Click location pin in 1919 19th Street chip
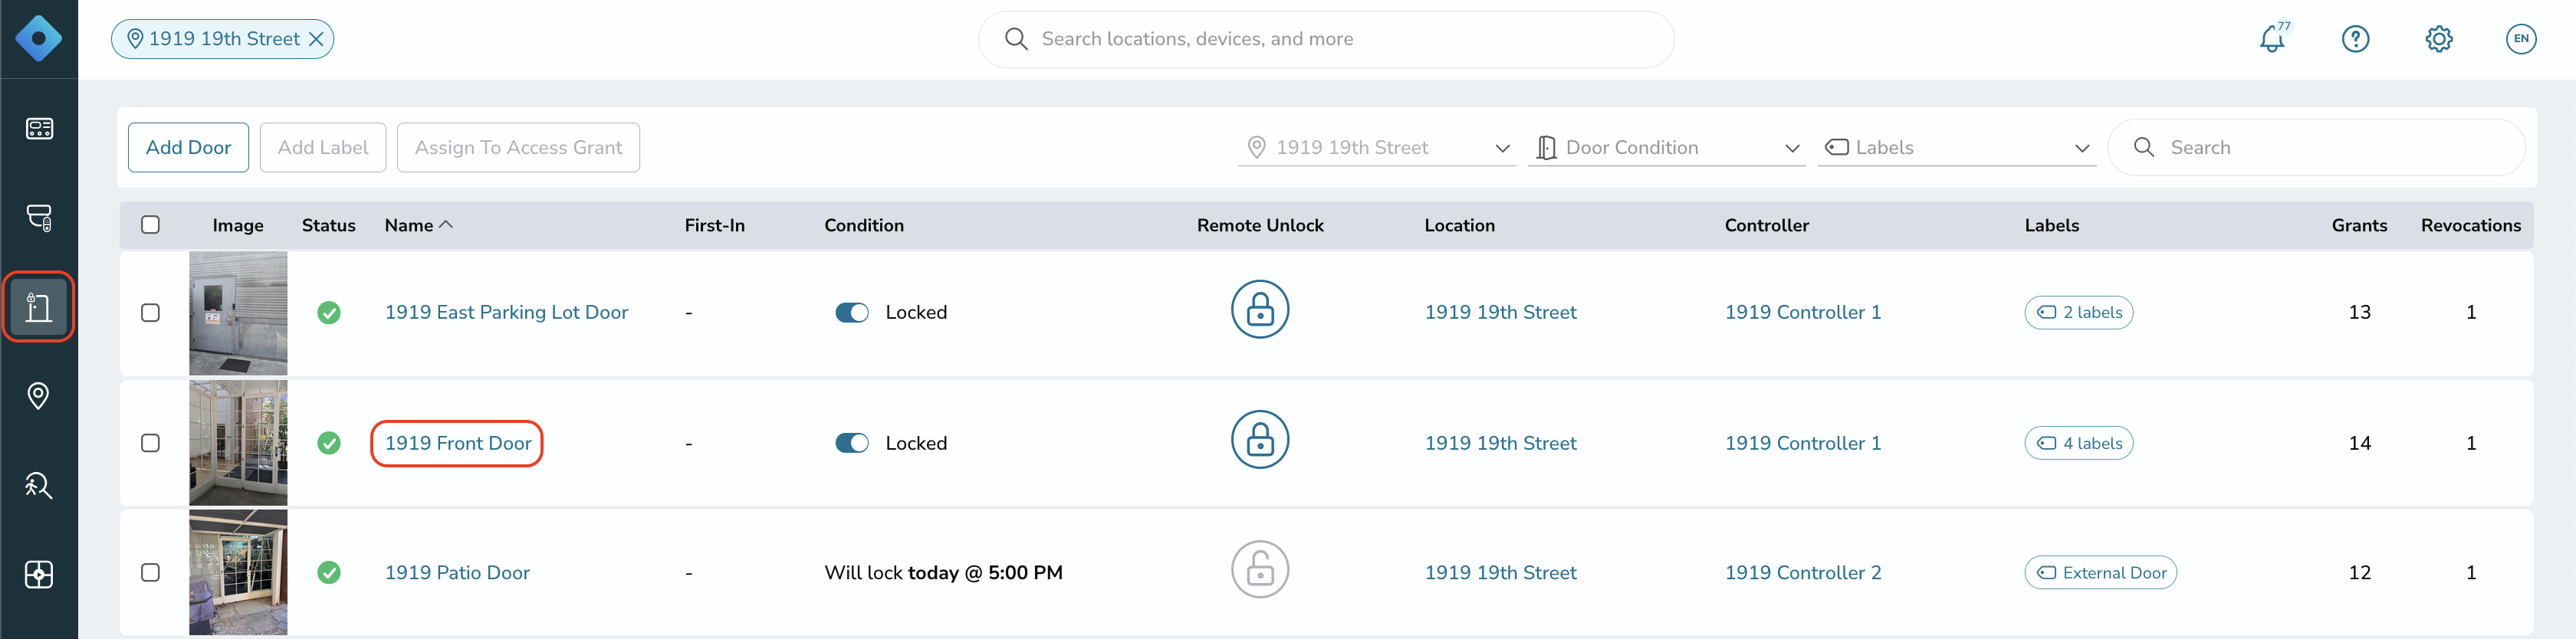 point(135,39)
